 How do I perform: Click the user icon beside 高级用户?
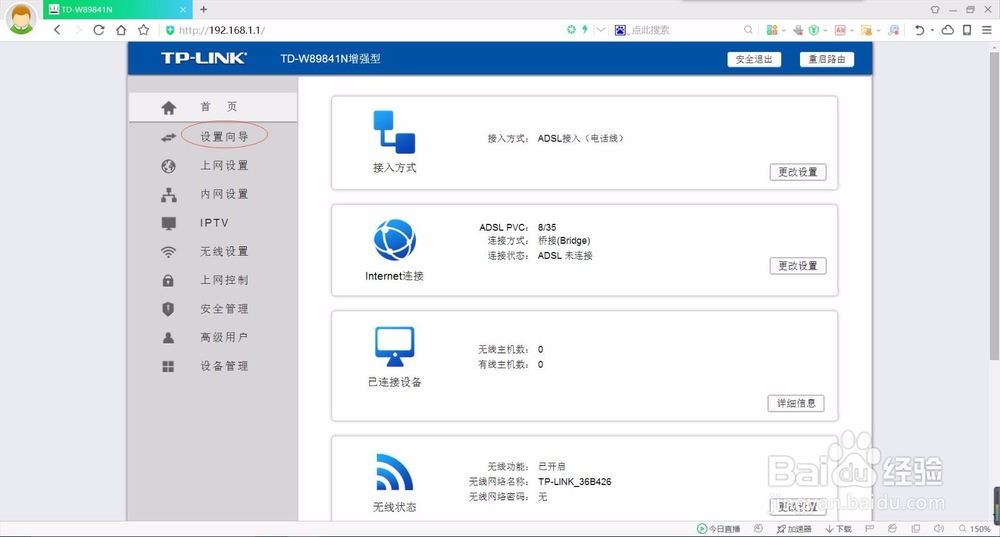point(168,338)
